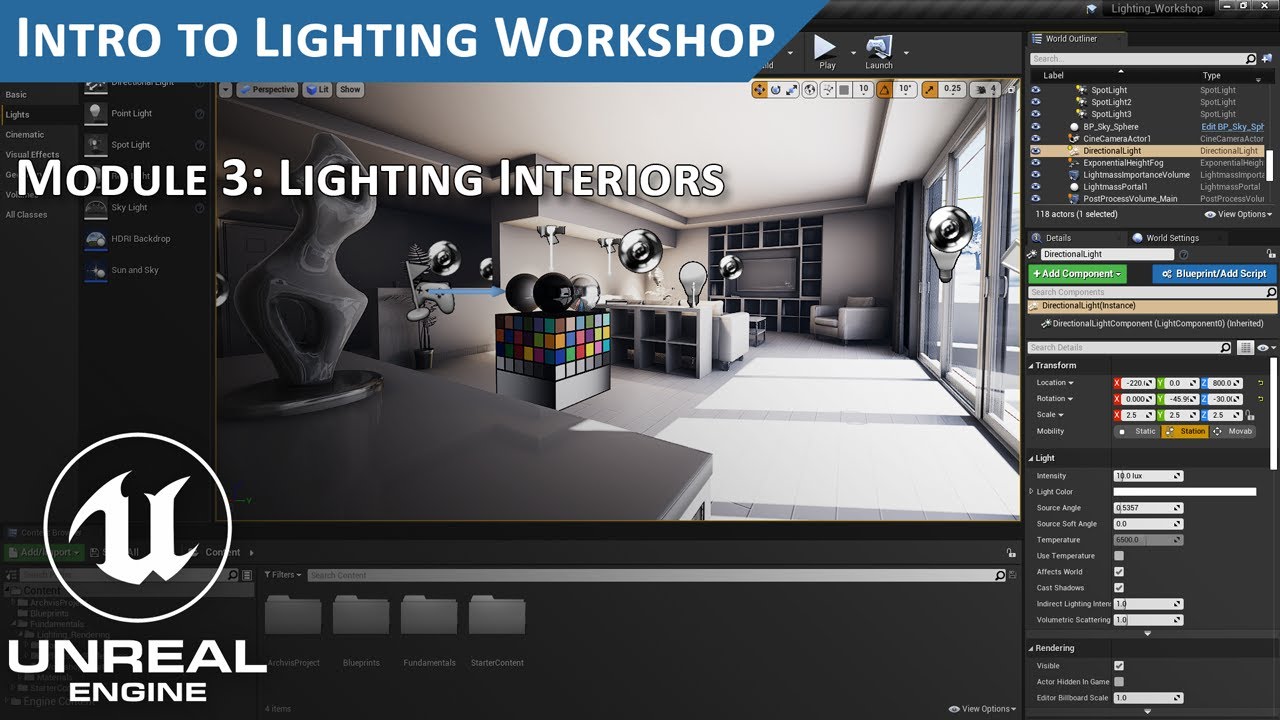
Task: Uncheck the Affects World checkbox
Action: 1119,572
